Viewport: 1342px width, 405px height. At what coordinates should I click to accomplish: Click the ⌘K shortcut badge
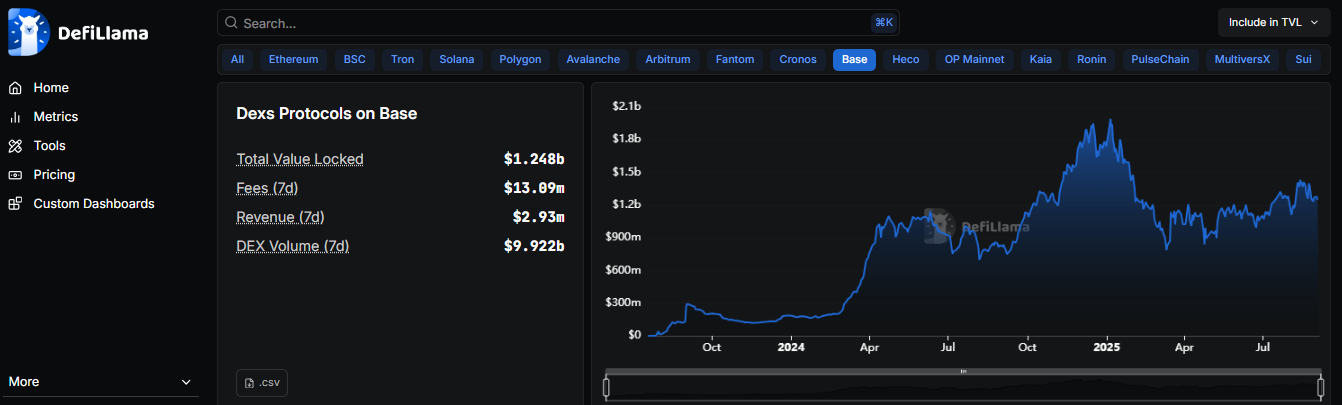[x=883, y=22]
